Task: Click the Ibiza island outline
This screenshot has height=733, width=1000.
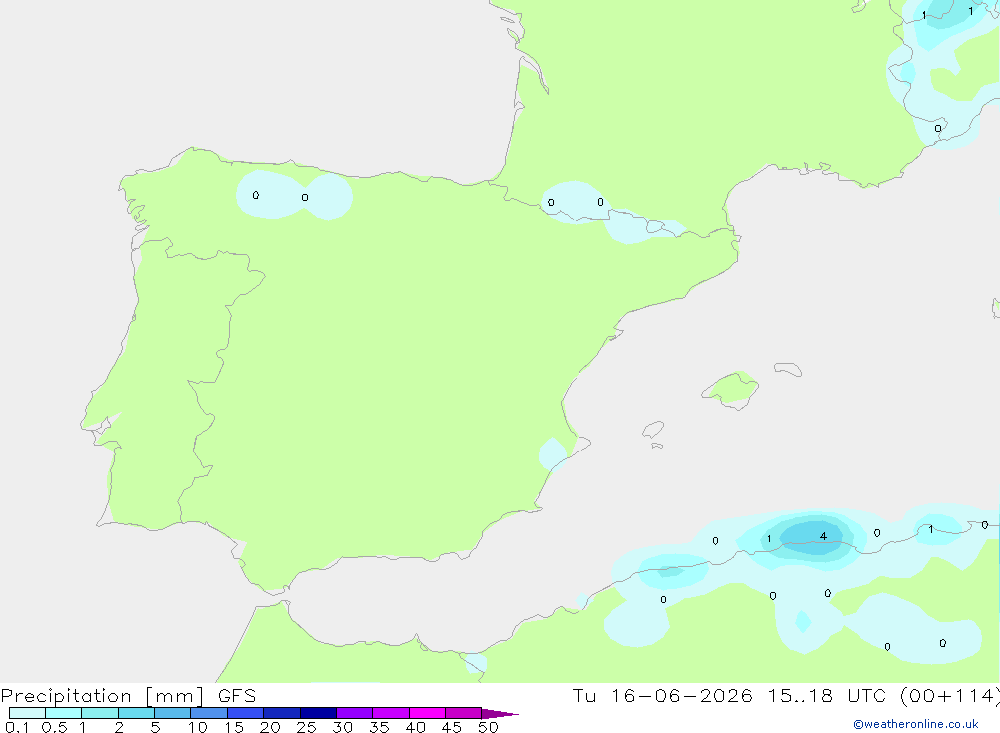Action: coord(653,430)
